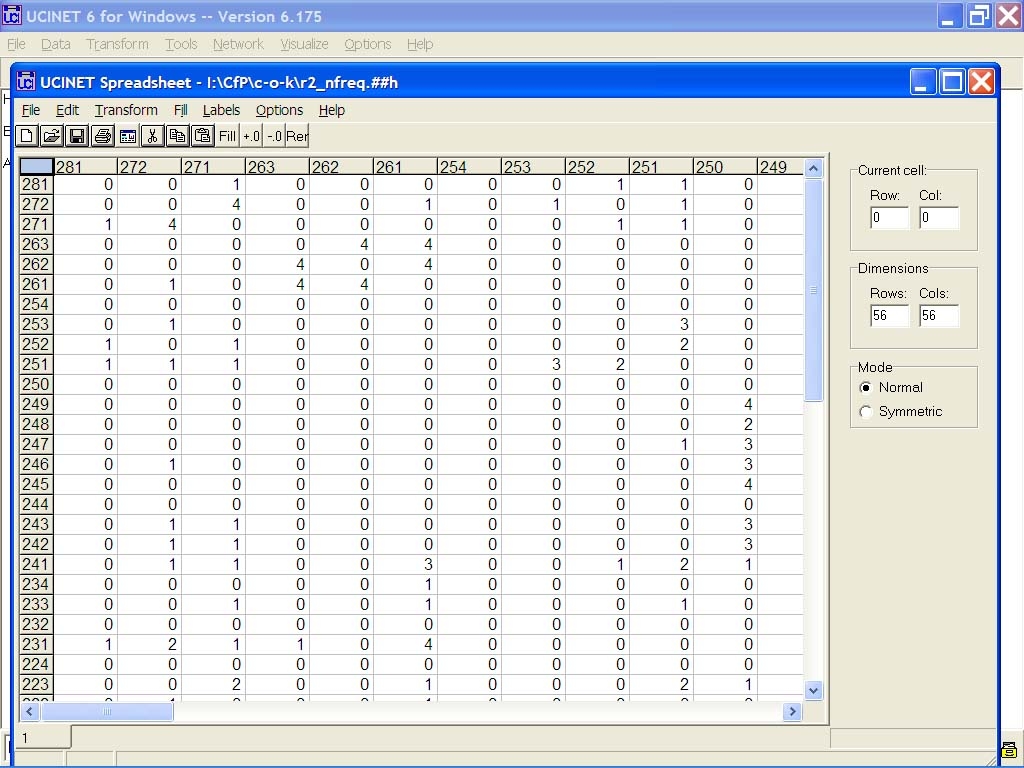This screenshot has height=768, width=1024.
Task: Click the Open file folder icon
Action: (x=52, y=136)
